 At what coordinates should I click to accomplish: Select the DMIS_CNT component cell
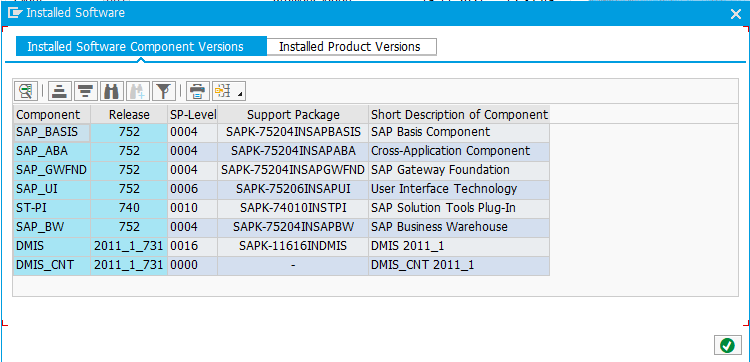coord(52,265)
